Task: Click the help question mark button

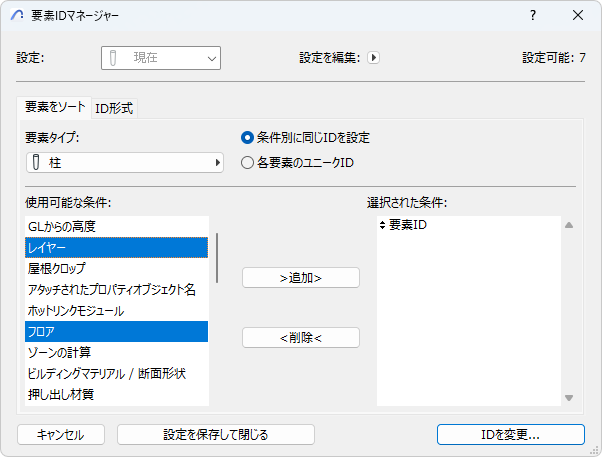Action: tap(533, 15)
